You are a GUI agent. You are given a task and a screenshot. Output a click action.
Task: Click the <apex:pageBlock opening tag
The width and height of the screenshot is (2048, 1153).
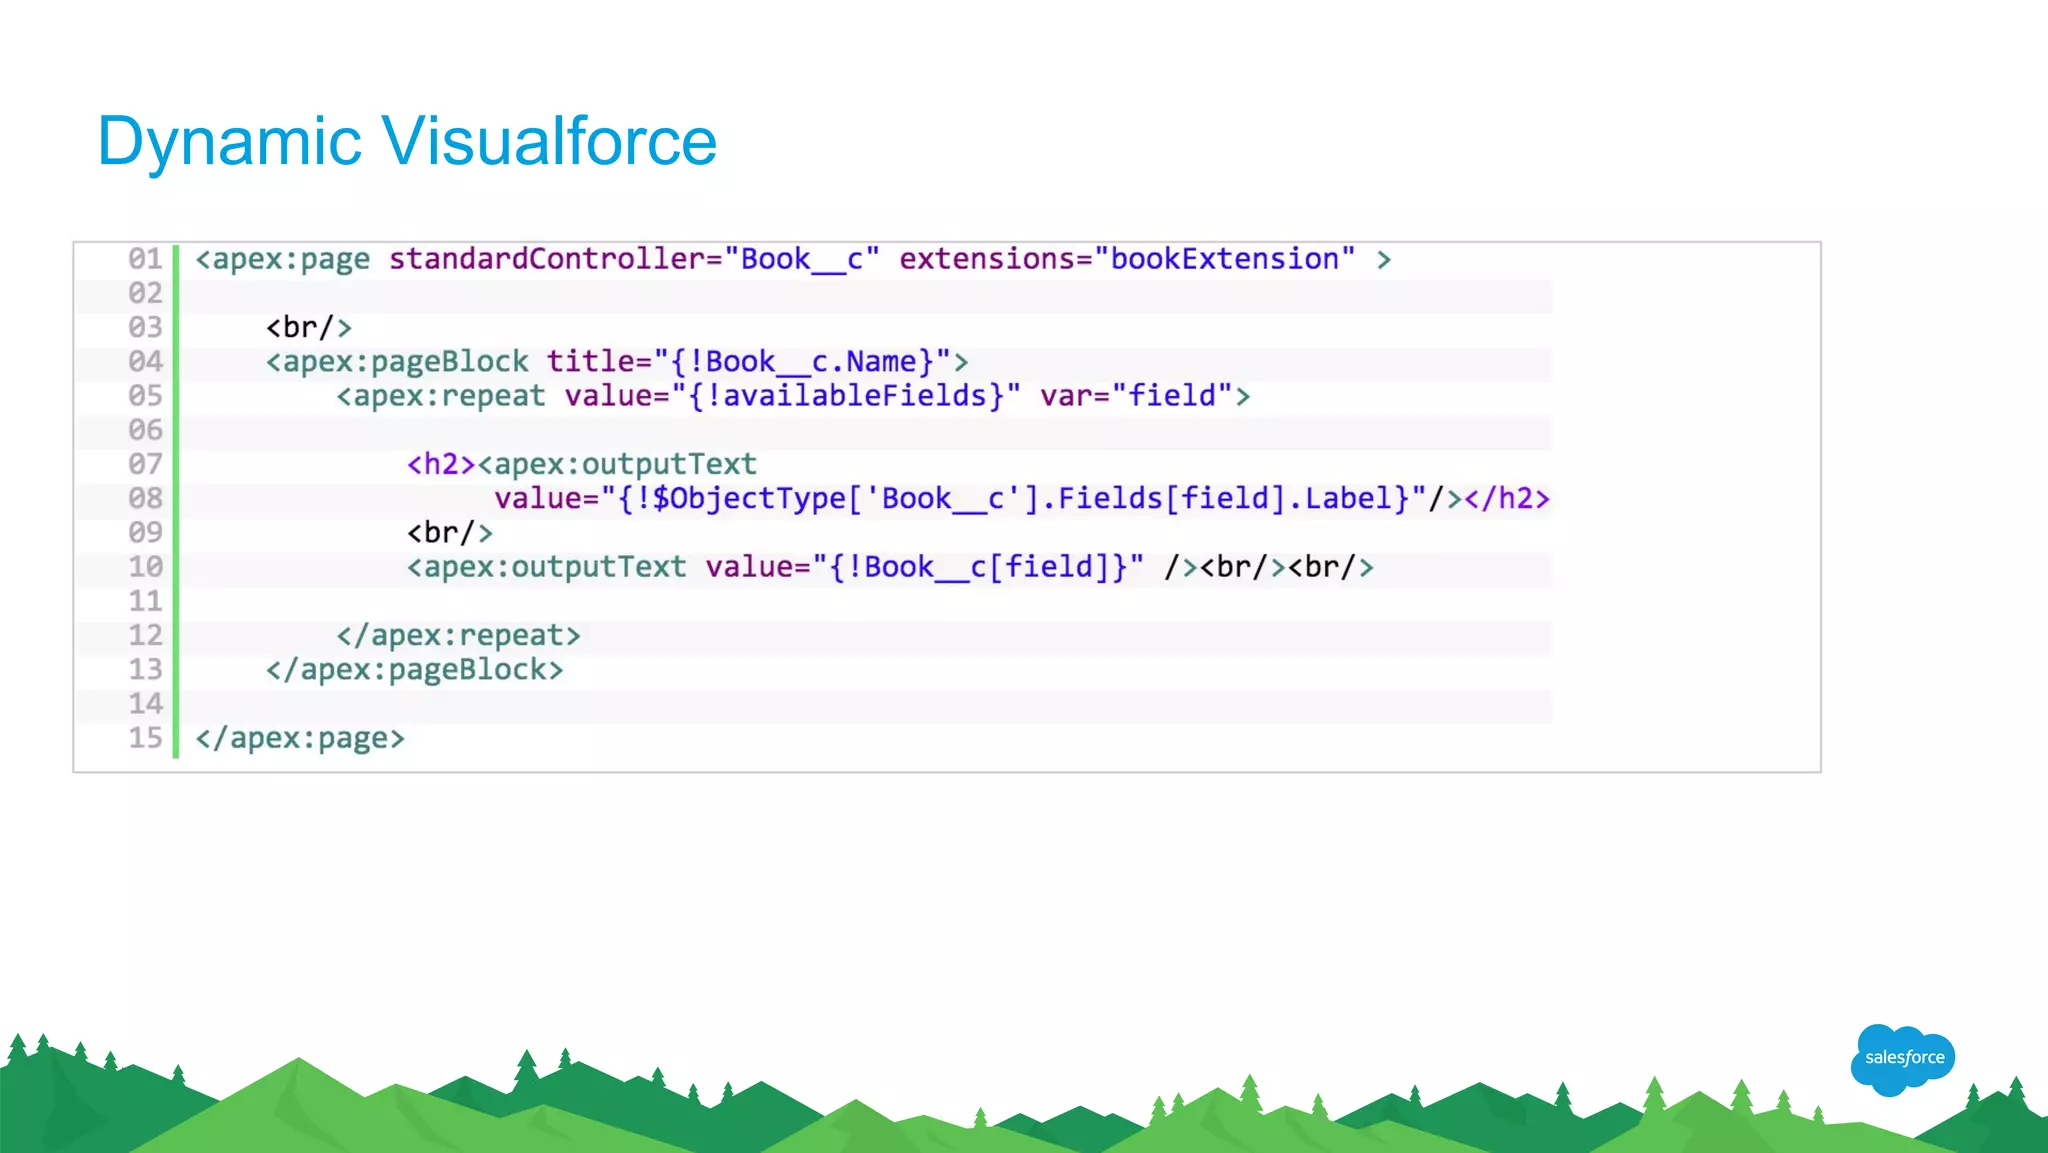(x=397, y=362)
